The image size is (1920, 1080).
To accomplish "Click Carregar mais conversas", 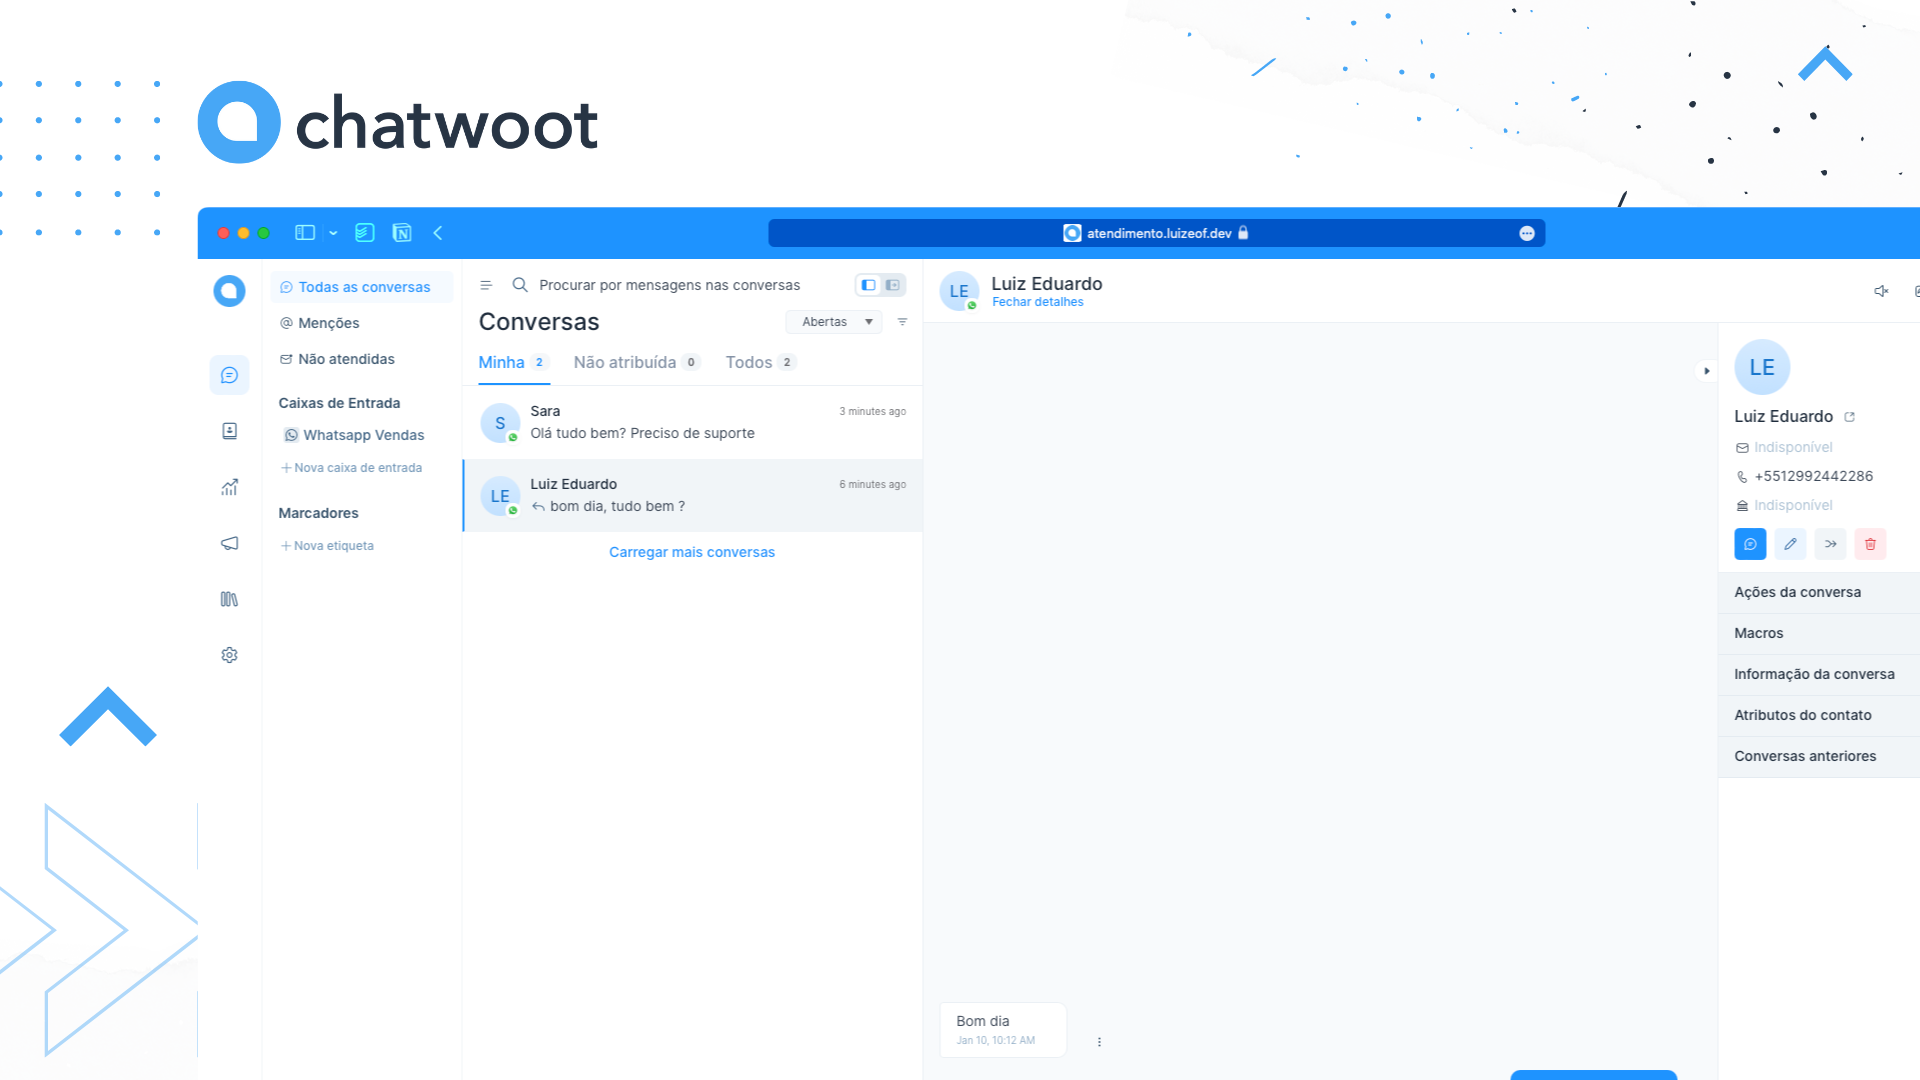I will (692, 552).
